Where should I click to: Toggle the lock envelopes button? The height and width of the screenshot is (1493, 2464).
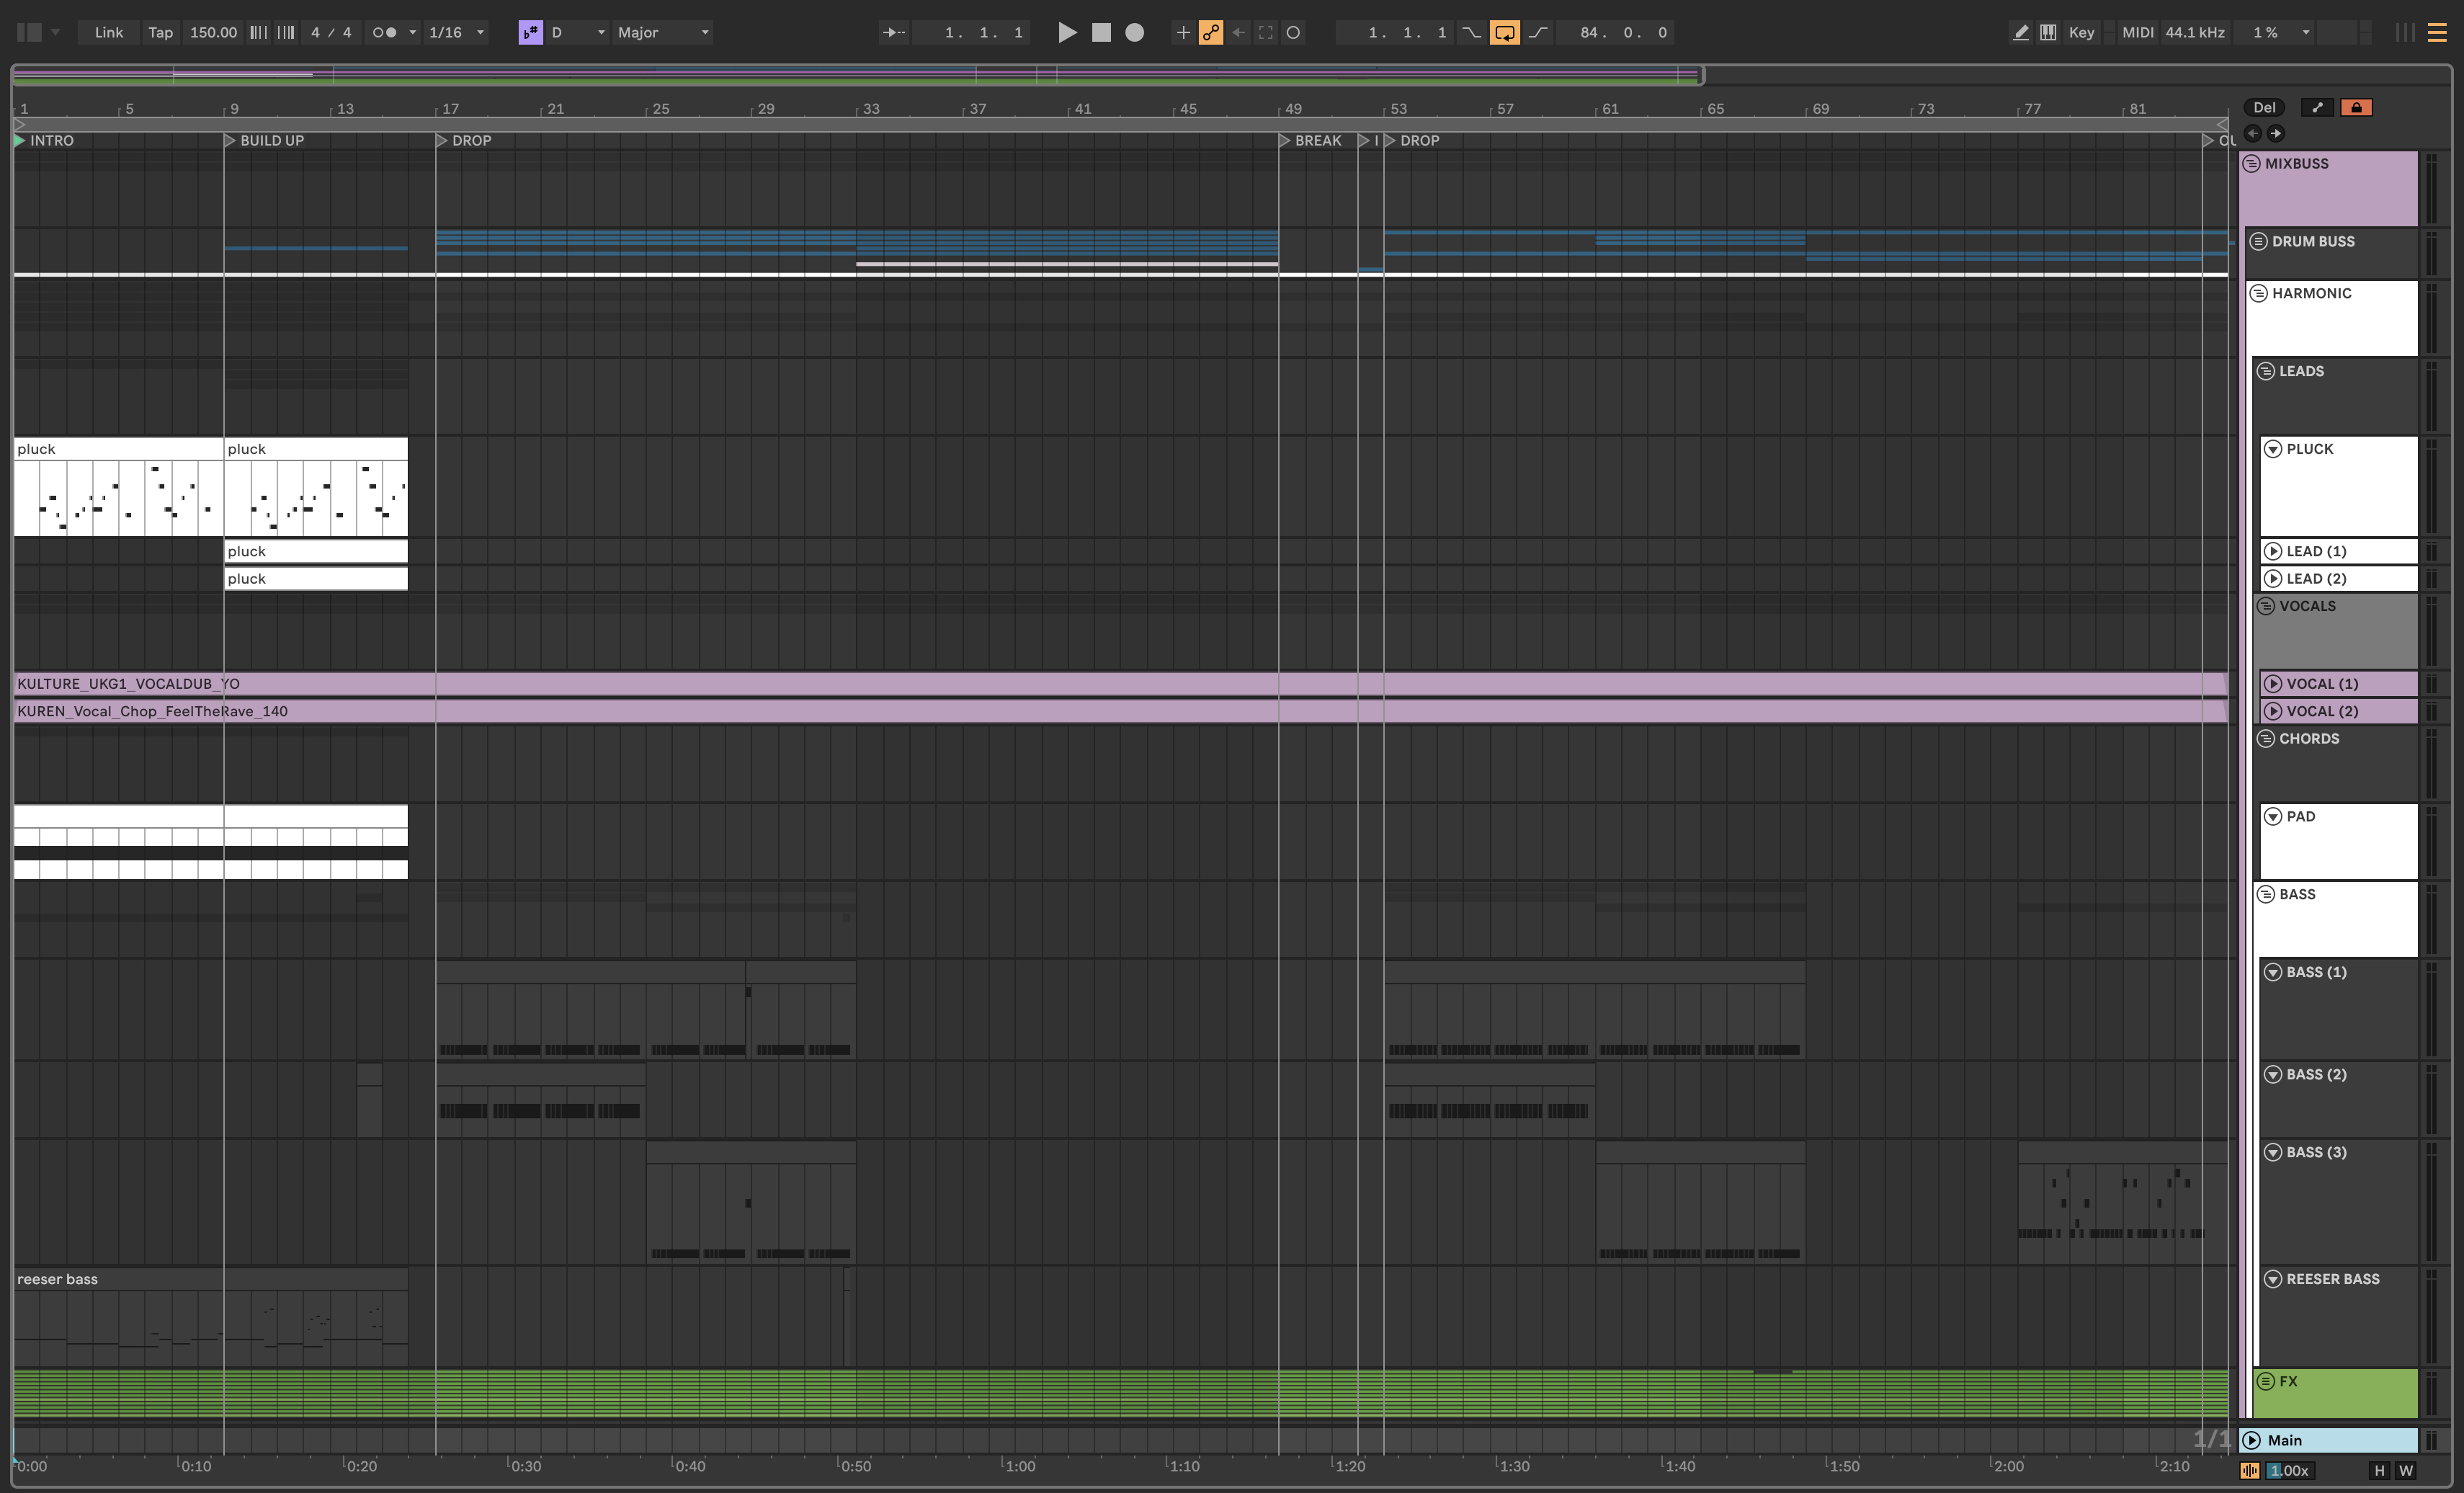(2356, 107)
